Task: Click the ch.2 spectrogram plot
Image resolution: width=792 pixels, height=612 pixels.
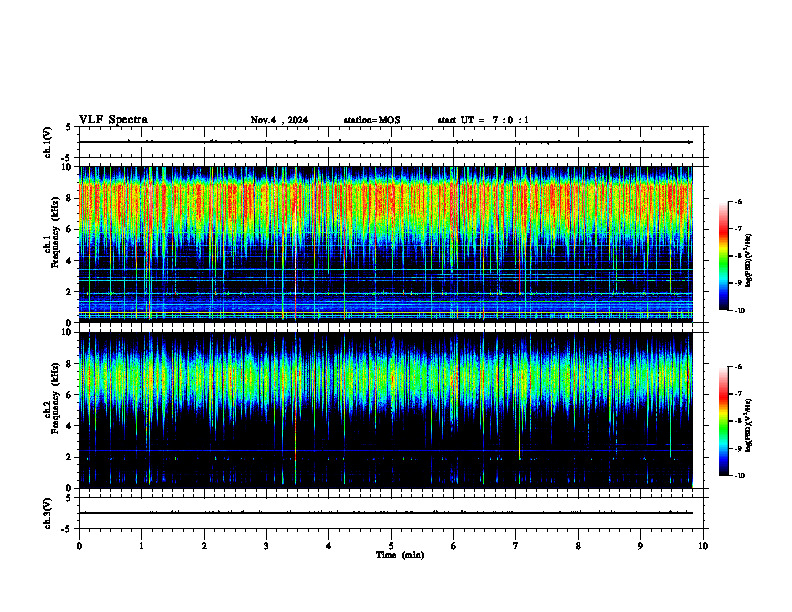Action: point(386,410)
